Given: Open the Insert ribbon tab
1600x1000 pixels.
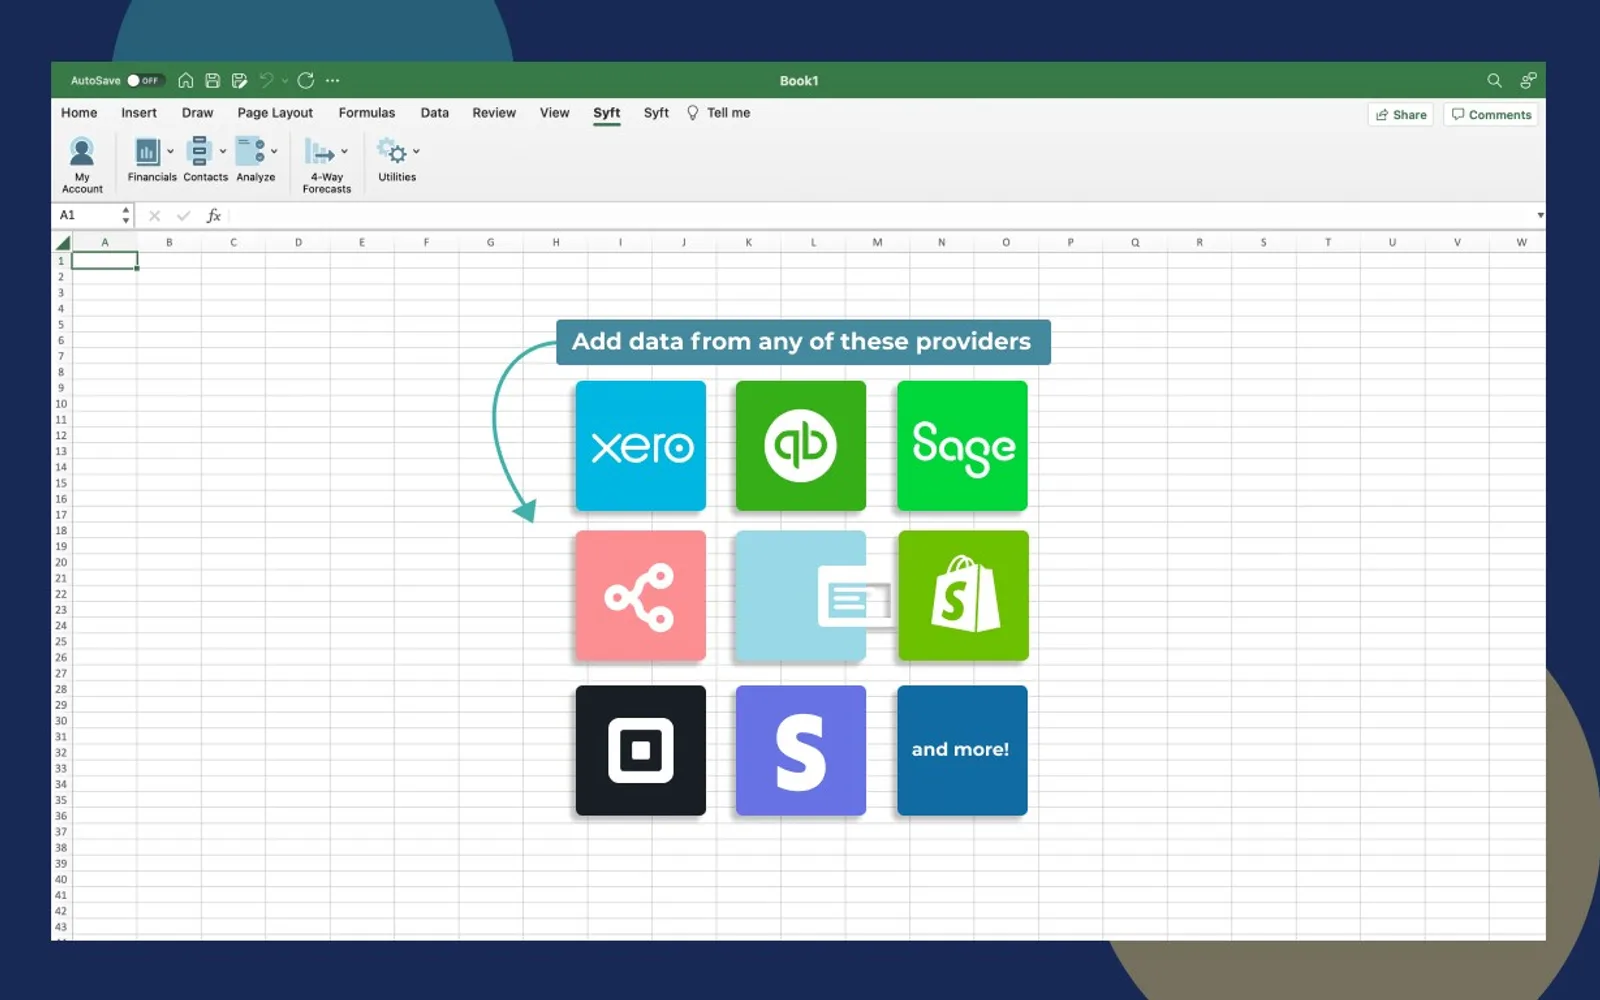Looking at the screenshot, I should tap(139, 113).
